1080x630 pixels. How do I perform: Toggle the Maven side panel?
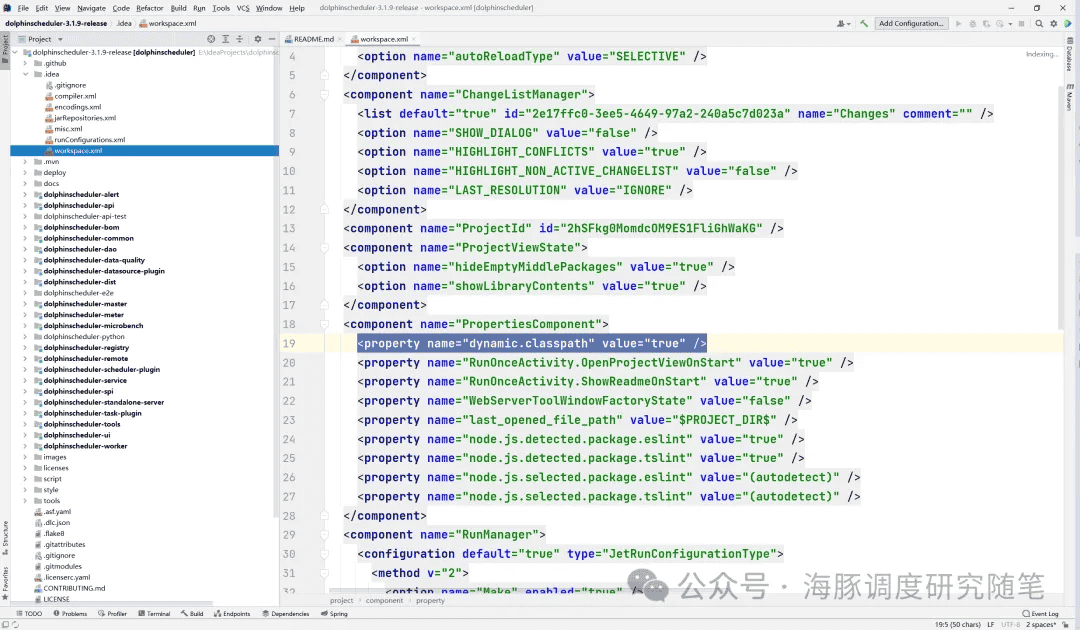click(x=1069, y=98)
